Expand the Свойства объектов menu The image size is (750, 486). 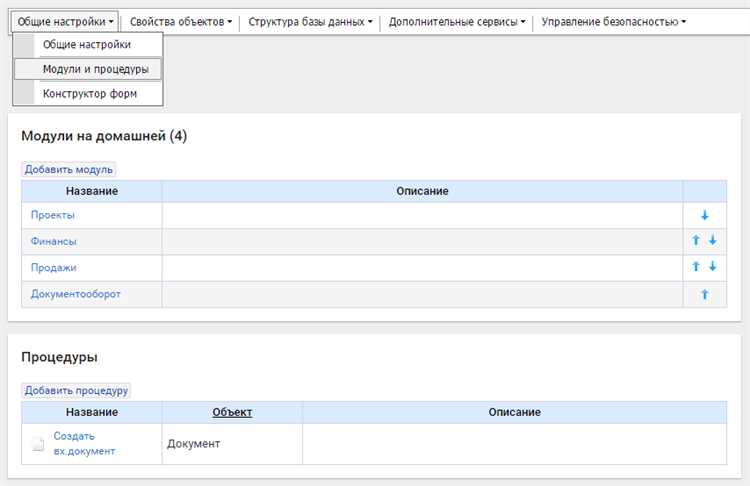tap(181, 22)
